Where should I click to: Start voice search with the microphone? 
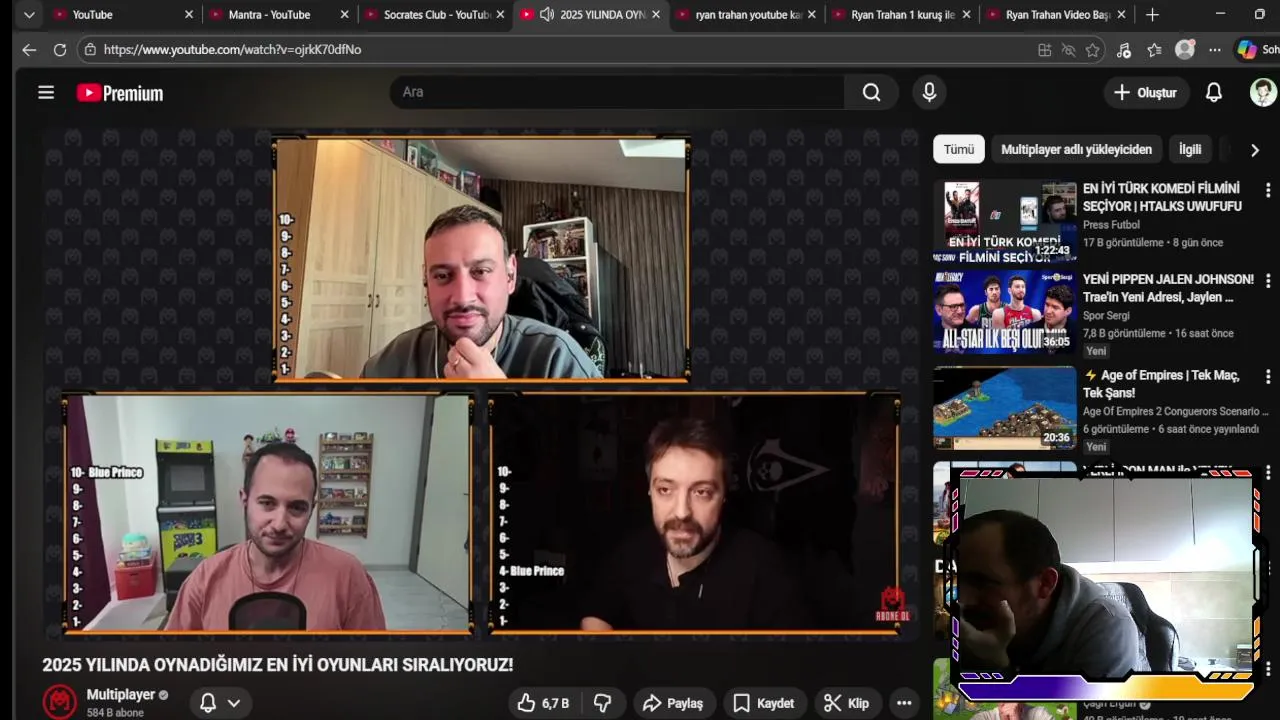(929, 92)
